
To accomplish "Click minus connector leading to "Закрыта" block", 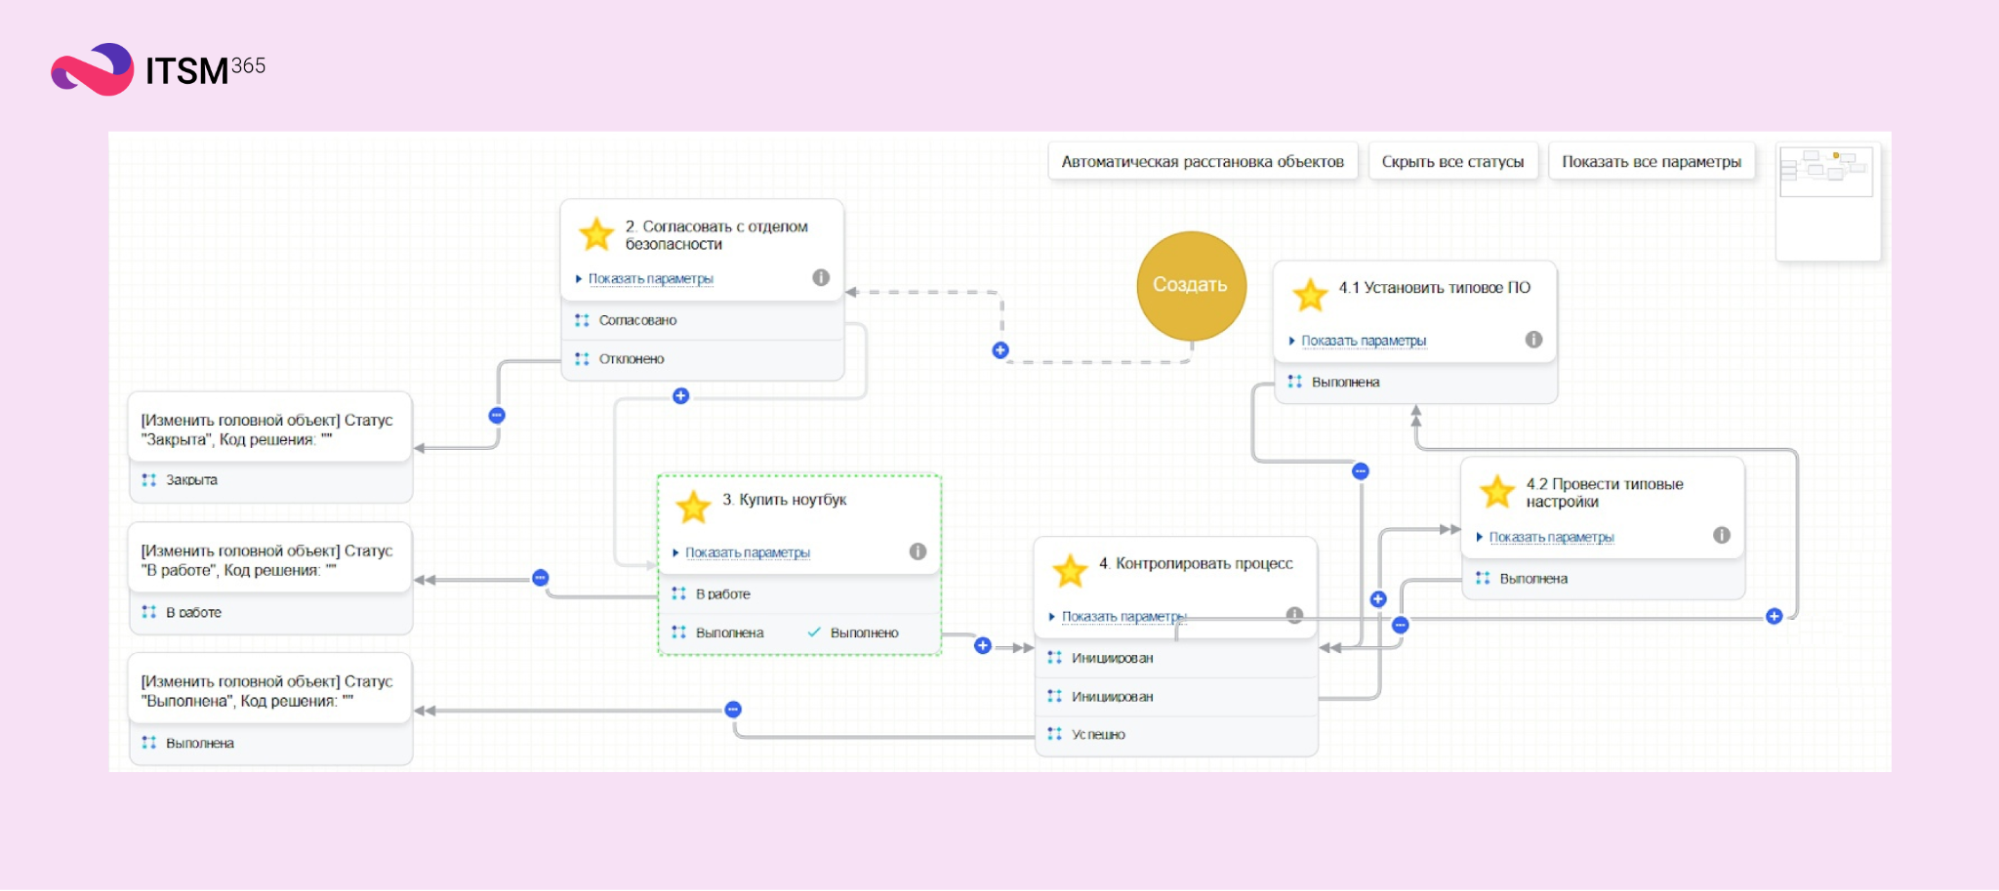I will pyautogui.click(x=497, y=415).
